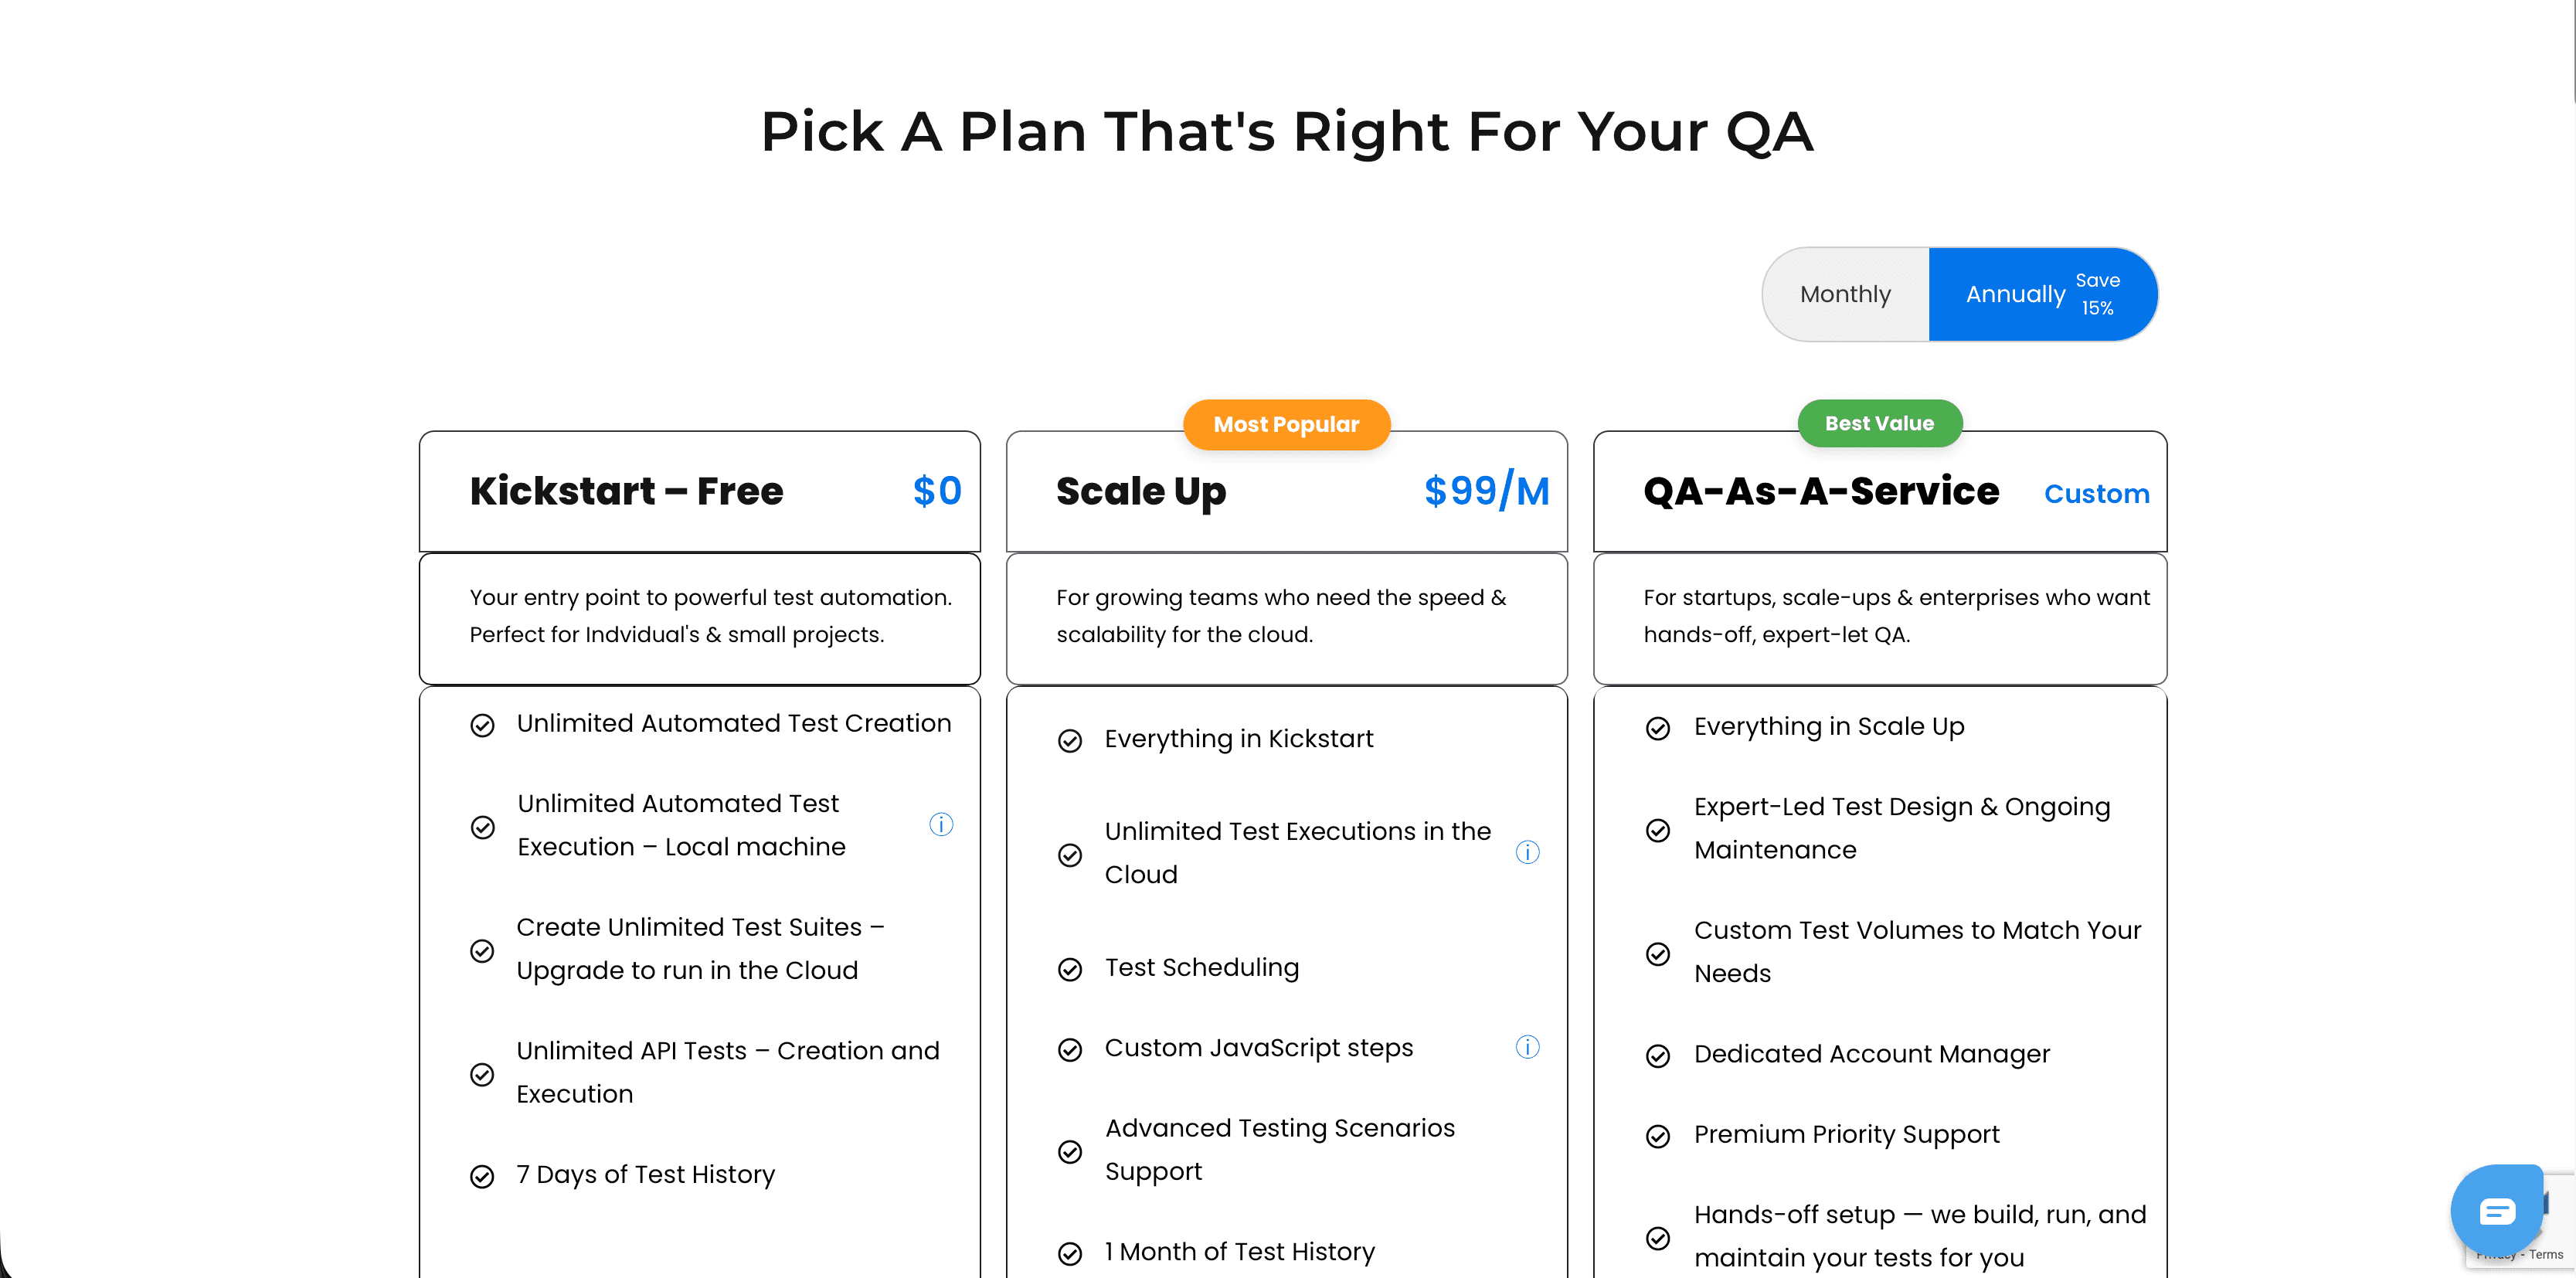2576x1278 pixels.
Task: Open the chat support widget
Action: tap(2497, 1211)
